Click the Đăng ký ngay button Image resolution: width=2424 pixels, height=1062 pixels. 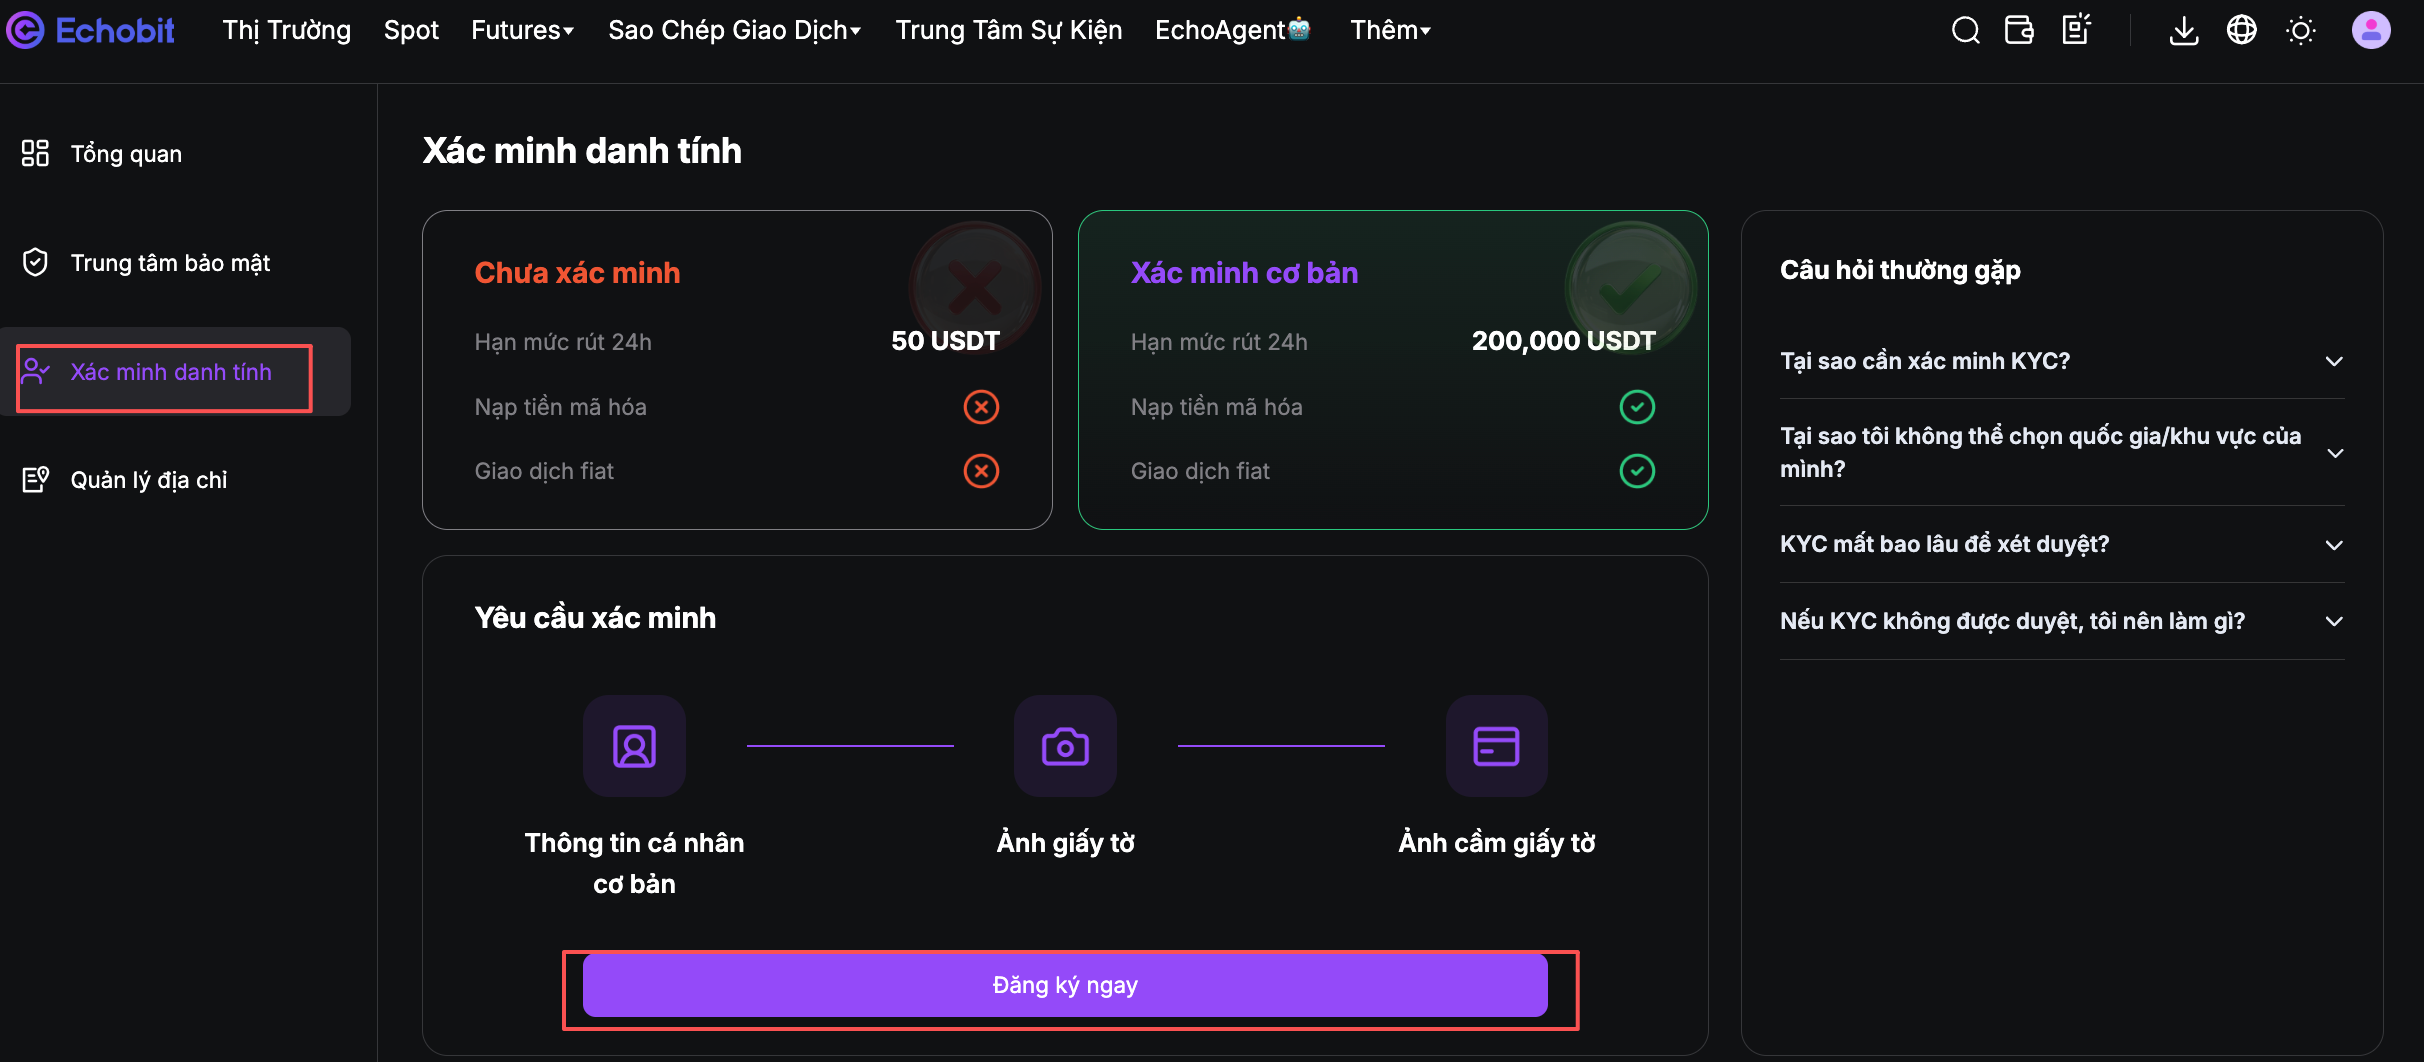pyautogui.click(x=1065, y=985)
